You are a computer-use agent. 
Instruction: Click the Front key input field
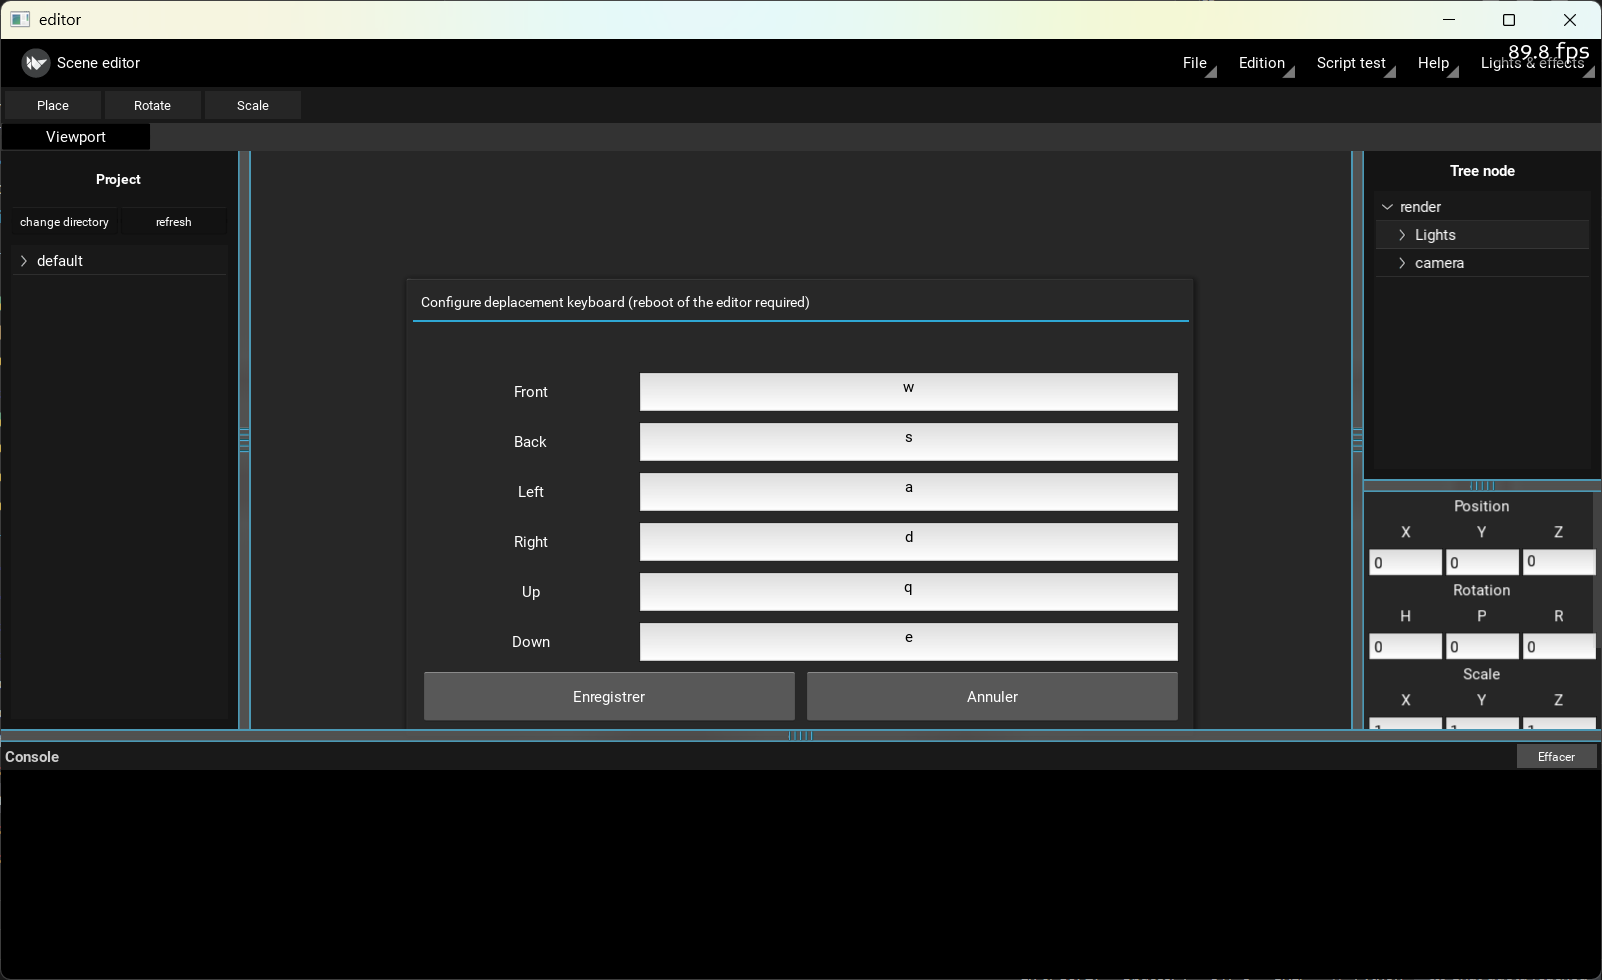(908, 392)
